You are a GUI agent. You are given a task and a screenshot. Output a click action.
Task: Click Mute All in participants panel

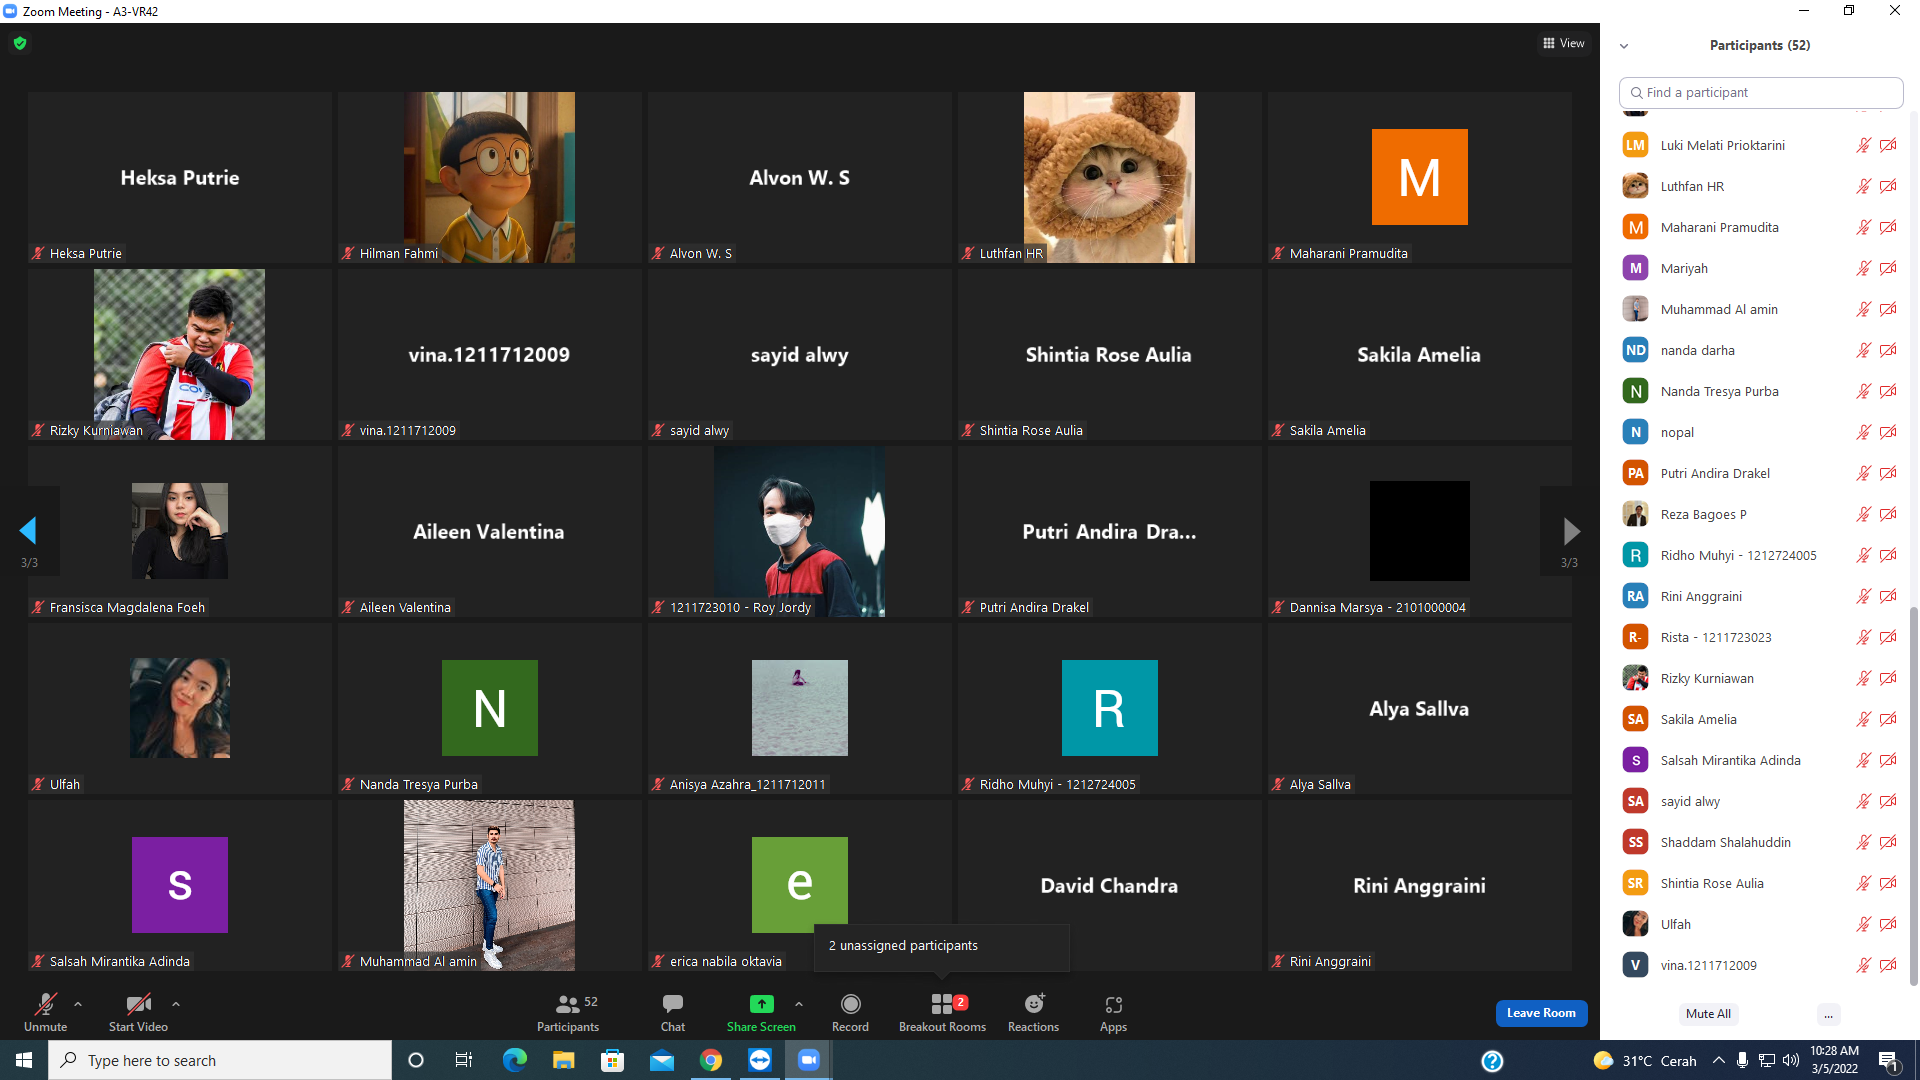(x=1708, y=1014)
